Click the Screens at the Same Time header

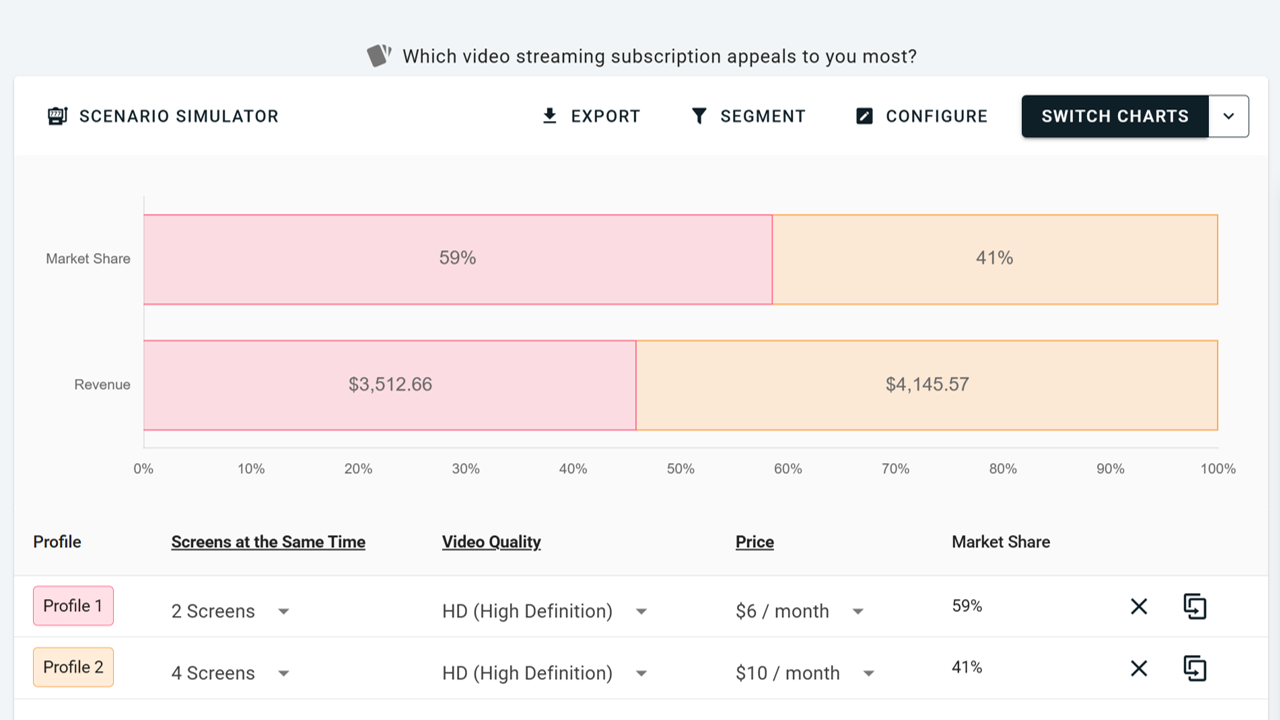click(x=268, y=542)
